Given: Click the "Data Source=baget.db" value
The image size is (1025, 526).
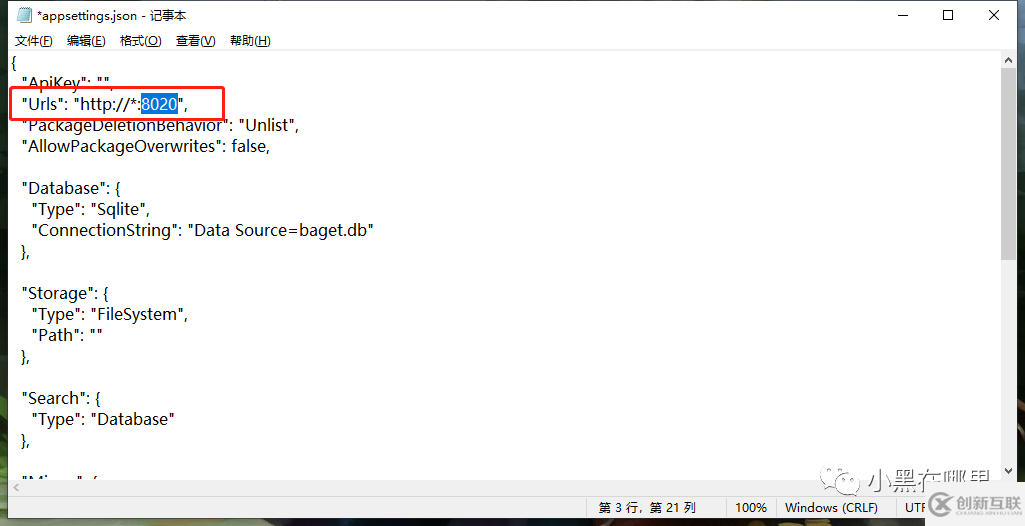Looking at the screenshot, I should (280, 230).
